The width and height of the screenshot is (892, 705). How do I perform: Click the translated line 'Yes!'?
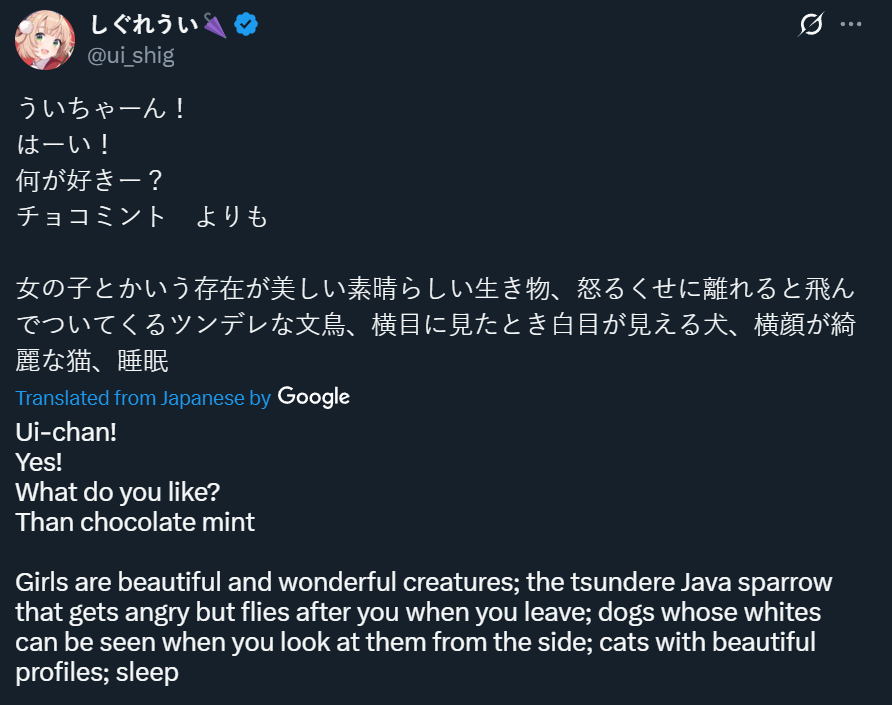pos(40,462)
